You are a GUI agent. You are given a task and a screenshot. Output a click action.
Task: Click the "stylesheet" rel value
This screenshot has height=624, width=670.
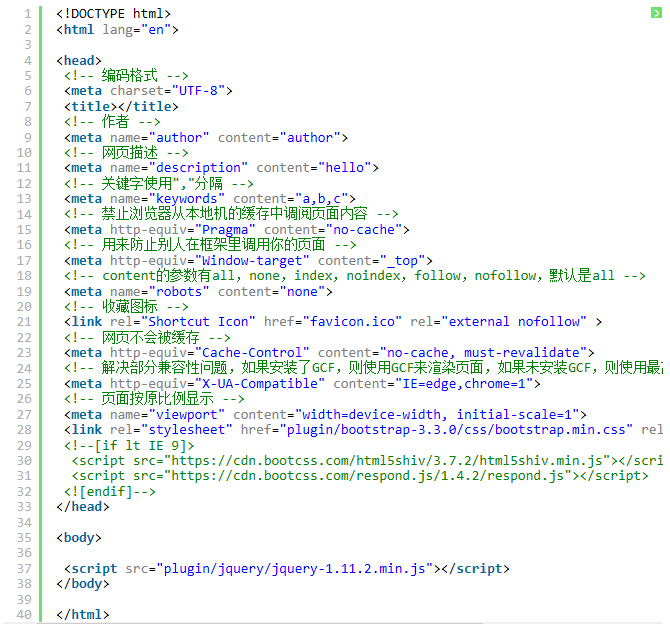pos(186,430)
